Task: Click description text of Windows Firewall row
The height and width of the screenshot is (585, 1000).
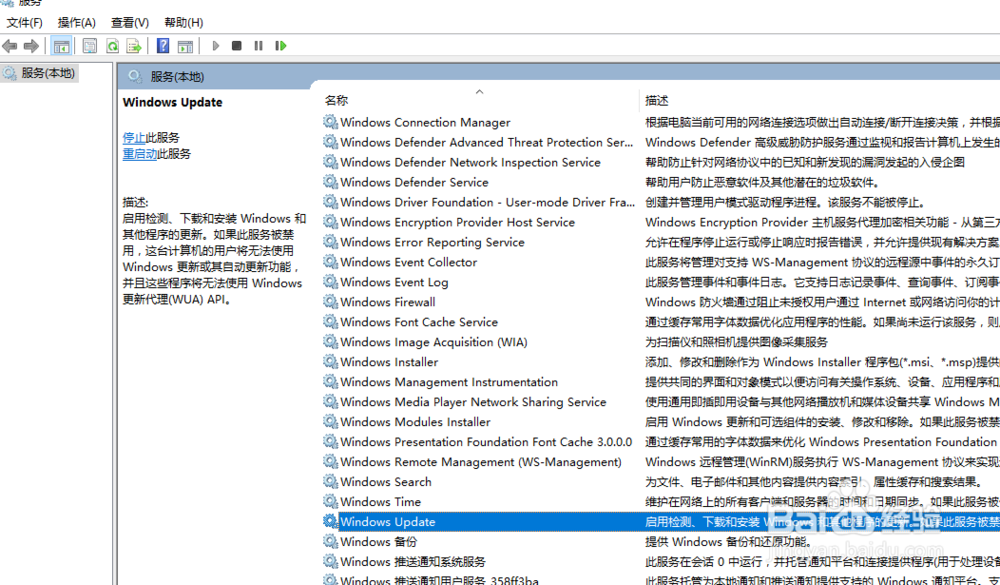Action: click(822, 302)
